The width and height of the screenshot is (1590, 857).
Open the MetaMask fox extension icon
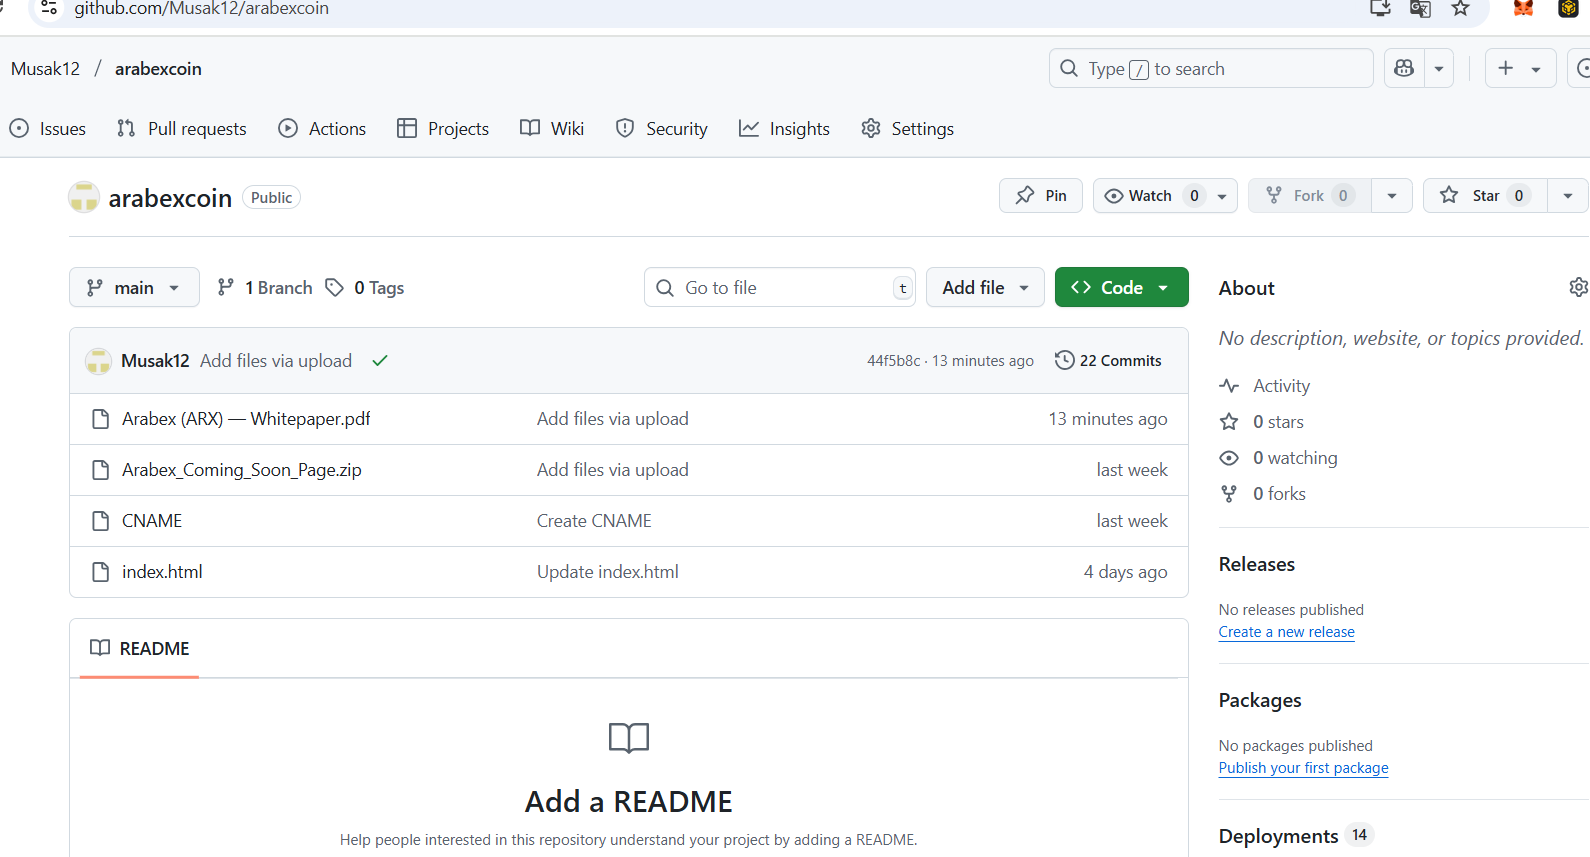[x=1523, y=9]
